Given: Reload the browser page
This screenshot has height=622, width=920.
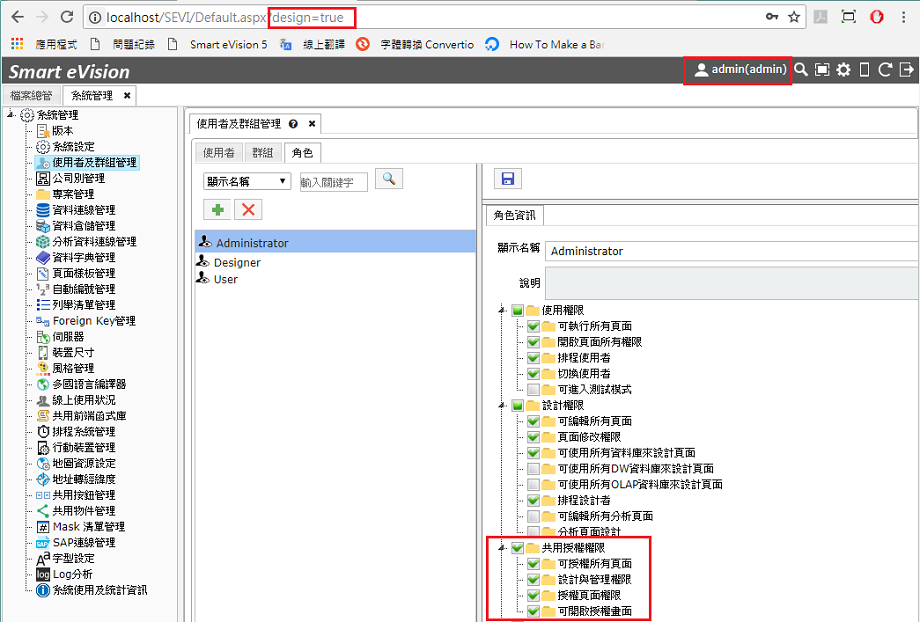Looking at the screenshot, I should 67,17.
